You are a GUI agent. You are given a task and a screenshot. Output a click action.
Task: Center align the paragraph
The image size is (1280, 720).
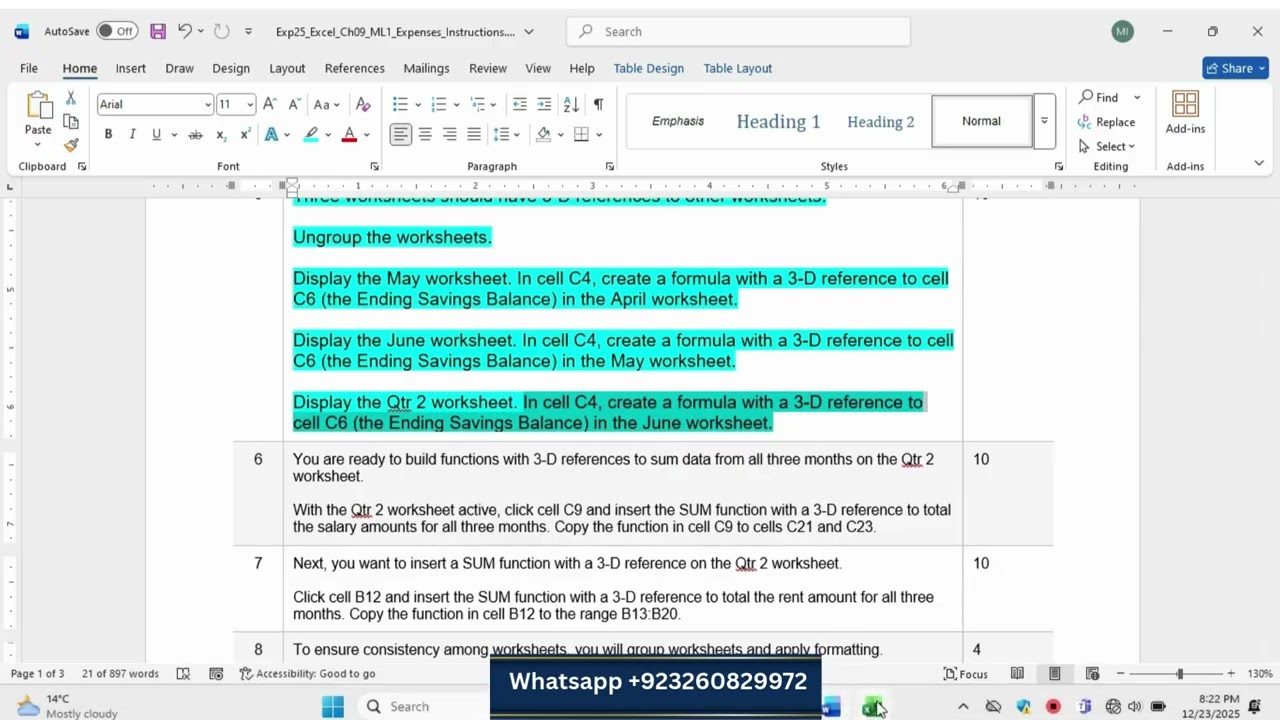click(x=425, y=134)
